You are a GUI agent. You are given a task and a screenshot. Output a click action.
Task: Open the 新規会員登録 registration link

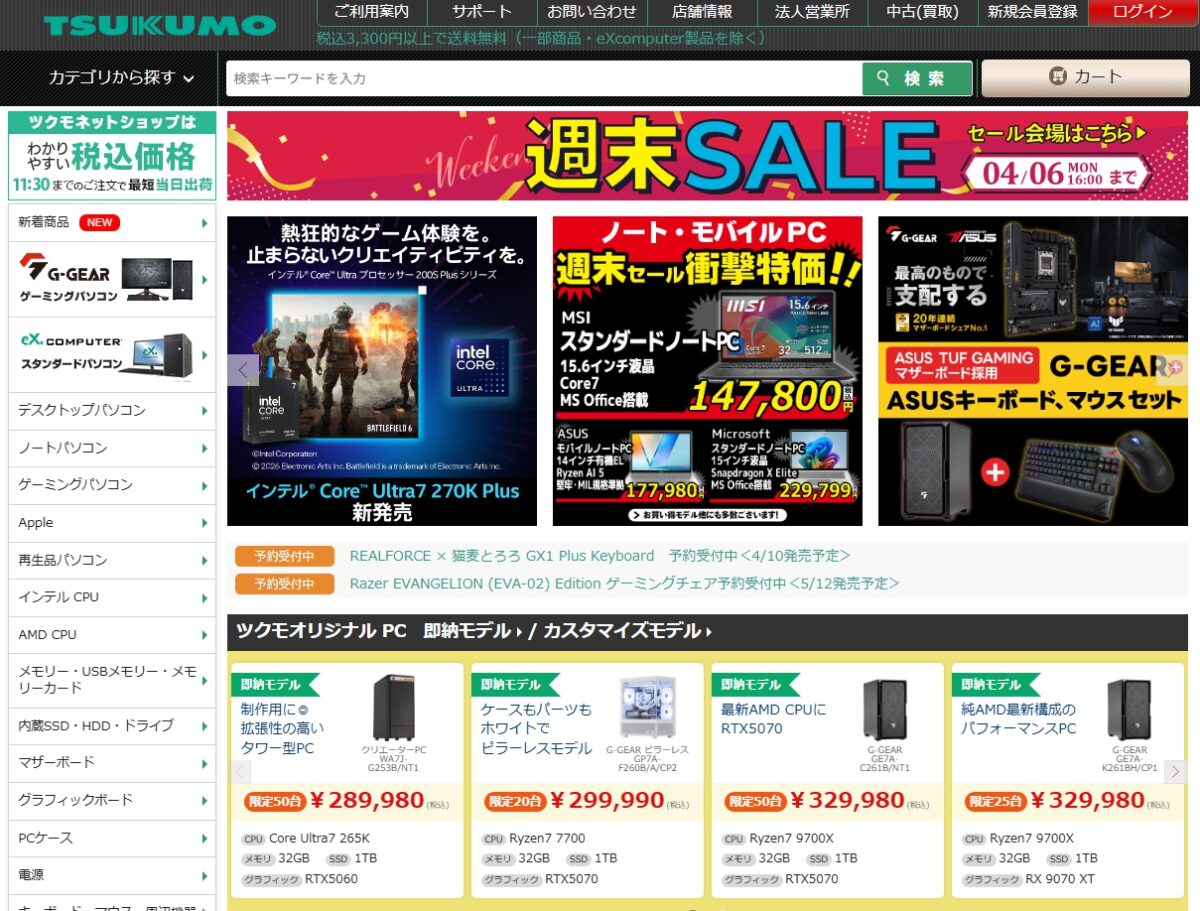[1032, 12]
